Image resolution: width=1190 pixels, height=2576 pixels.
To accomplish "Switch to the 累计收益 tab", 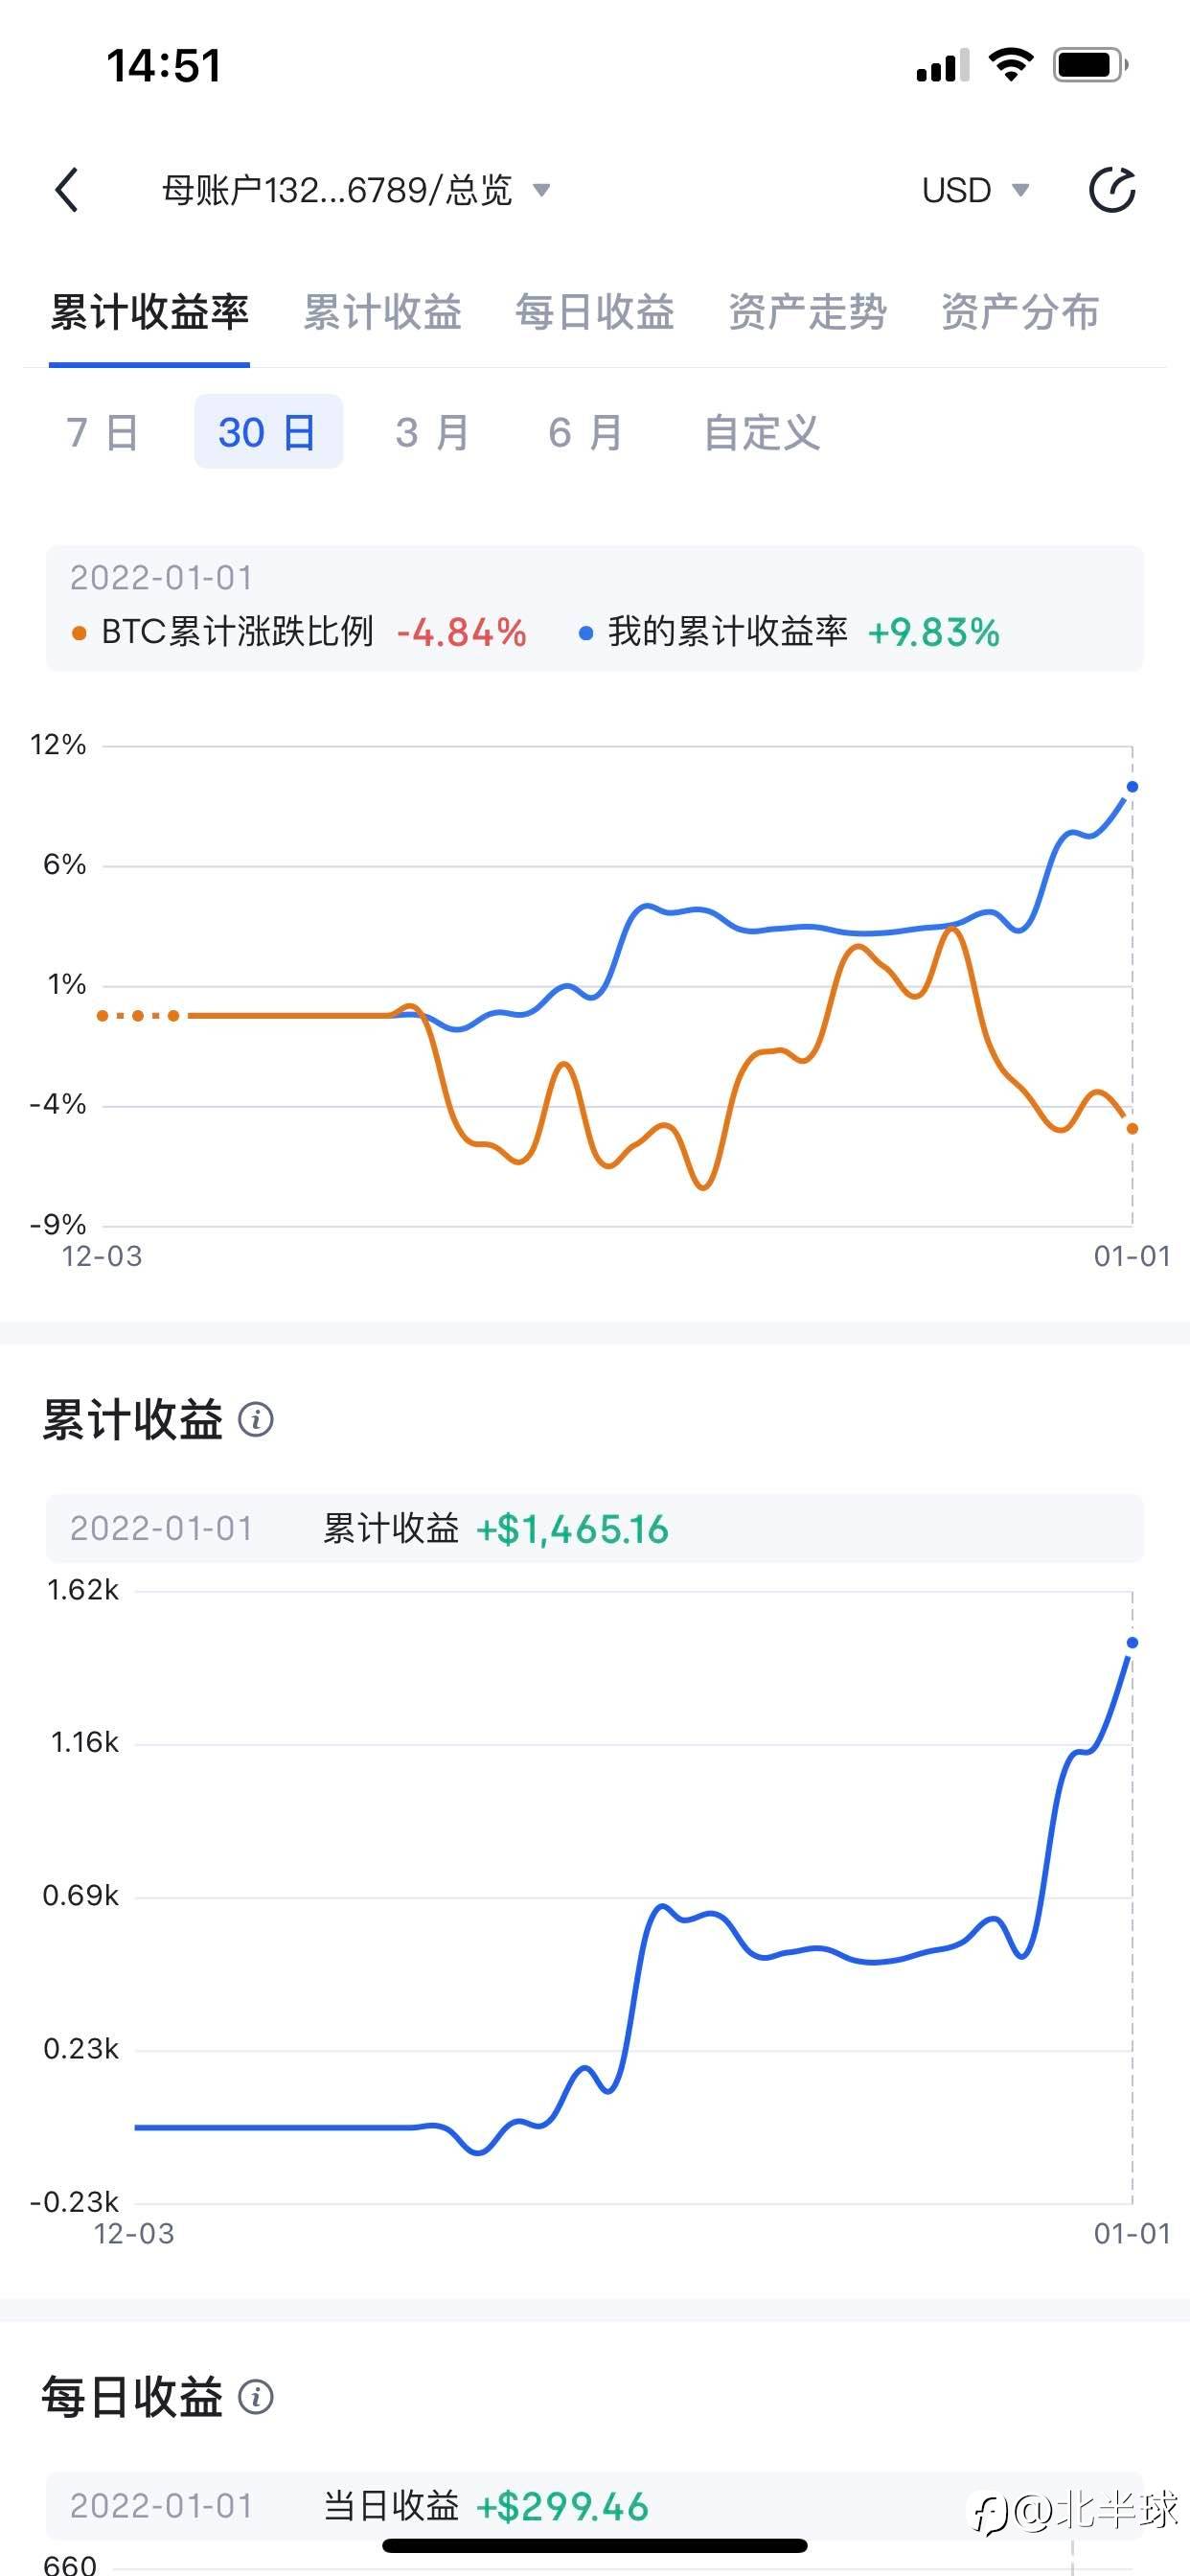I will [x=382, y=312].
